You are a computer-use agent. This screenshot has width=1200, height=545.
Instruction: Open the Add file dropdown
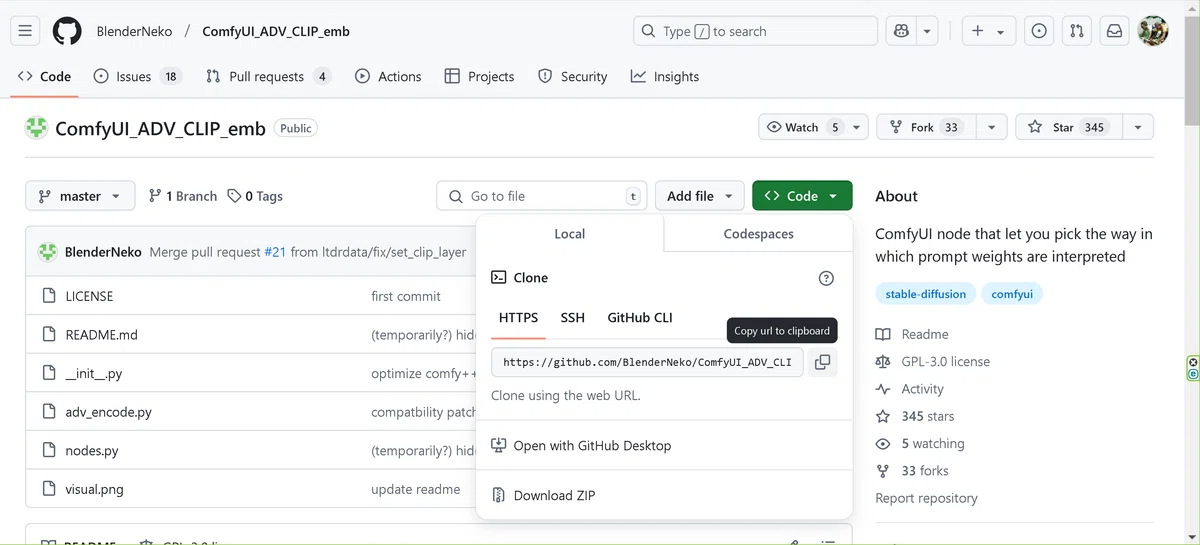click(700, 196)
